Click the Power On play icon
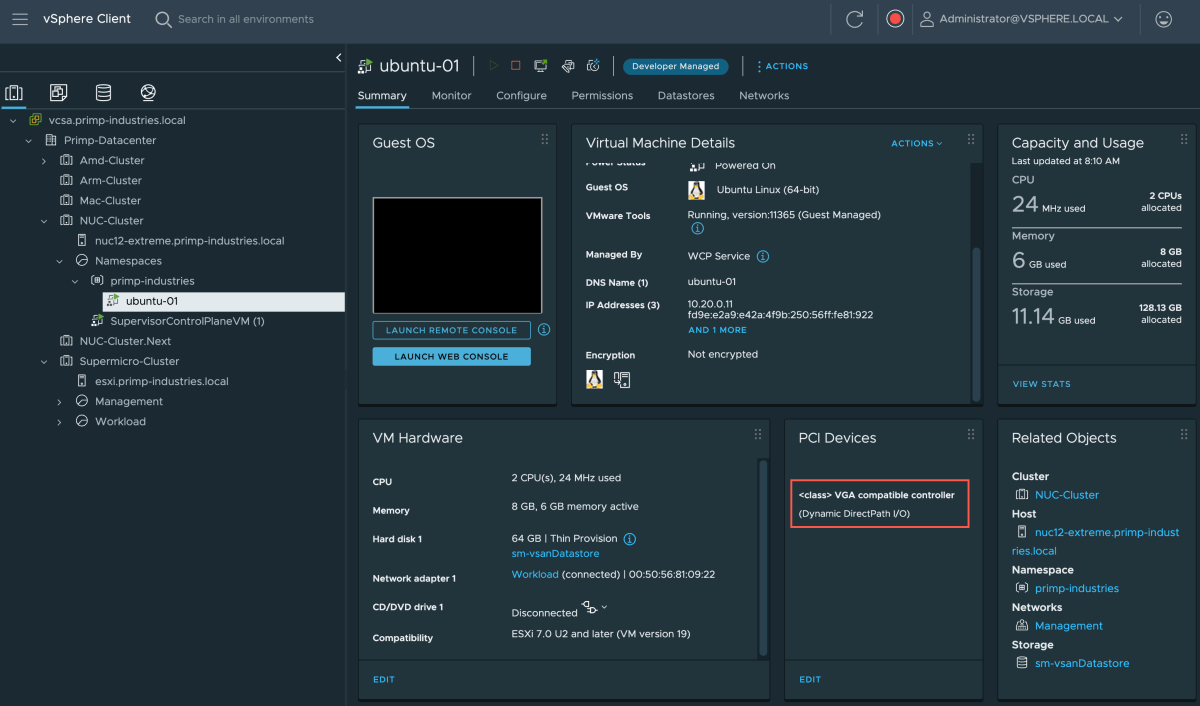 click(493, 66)
